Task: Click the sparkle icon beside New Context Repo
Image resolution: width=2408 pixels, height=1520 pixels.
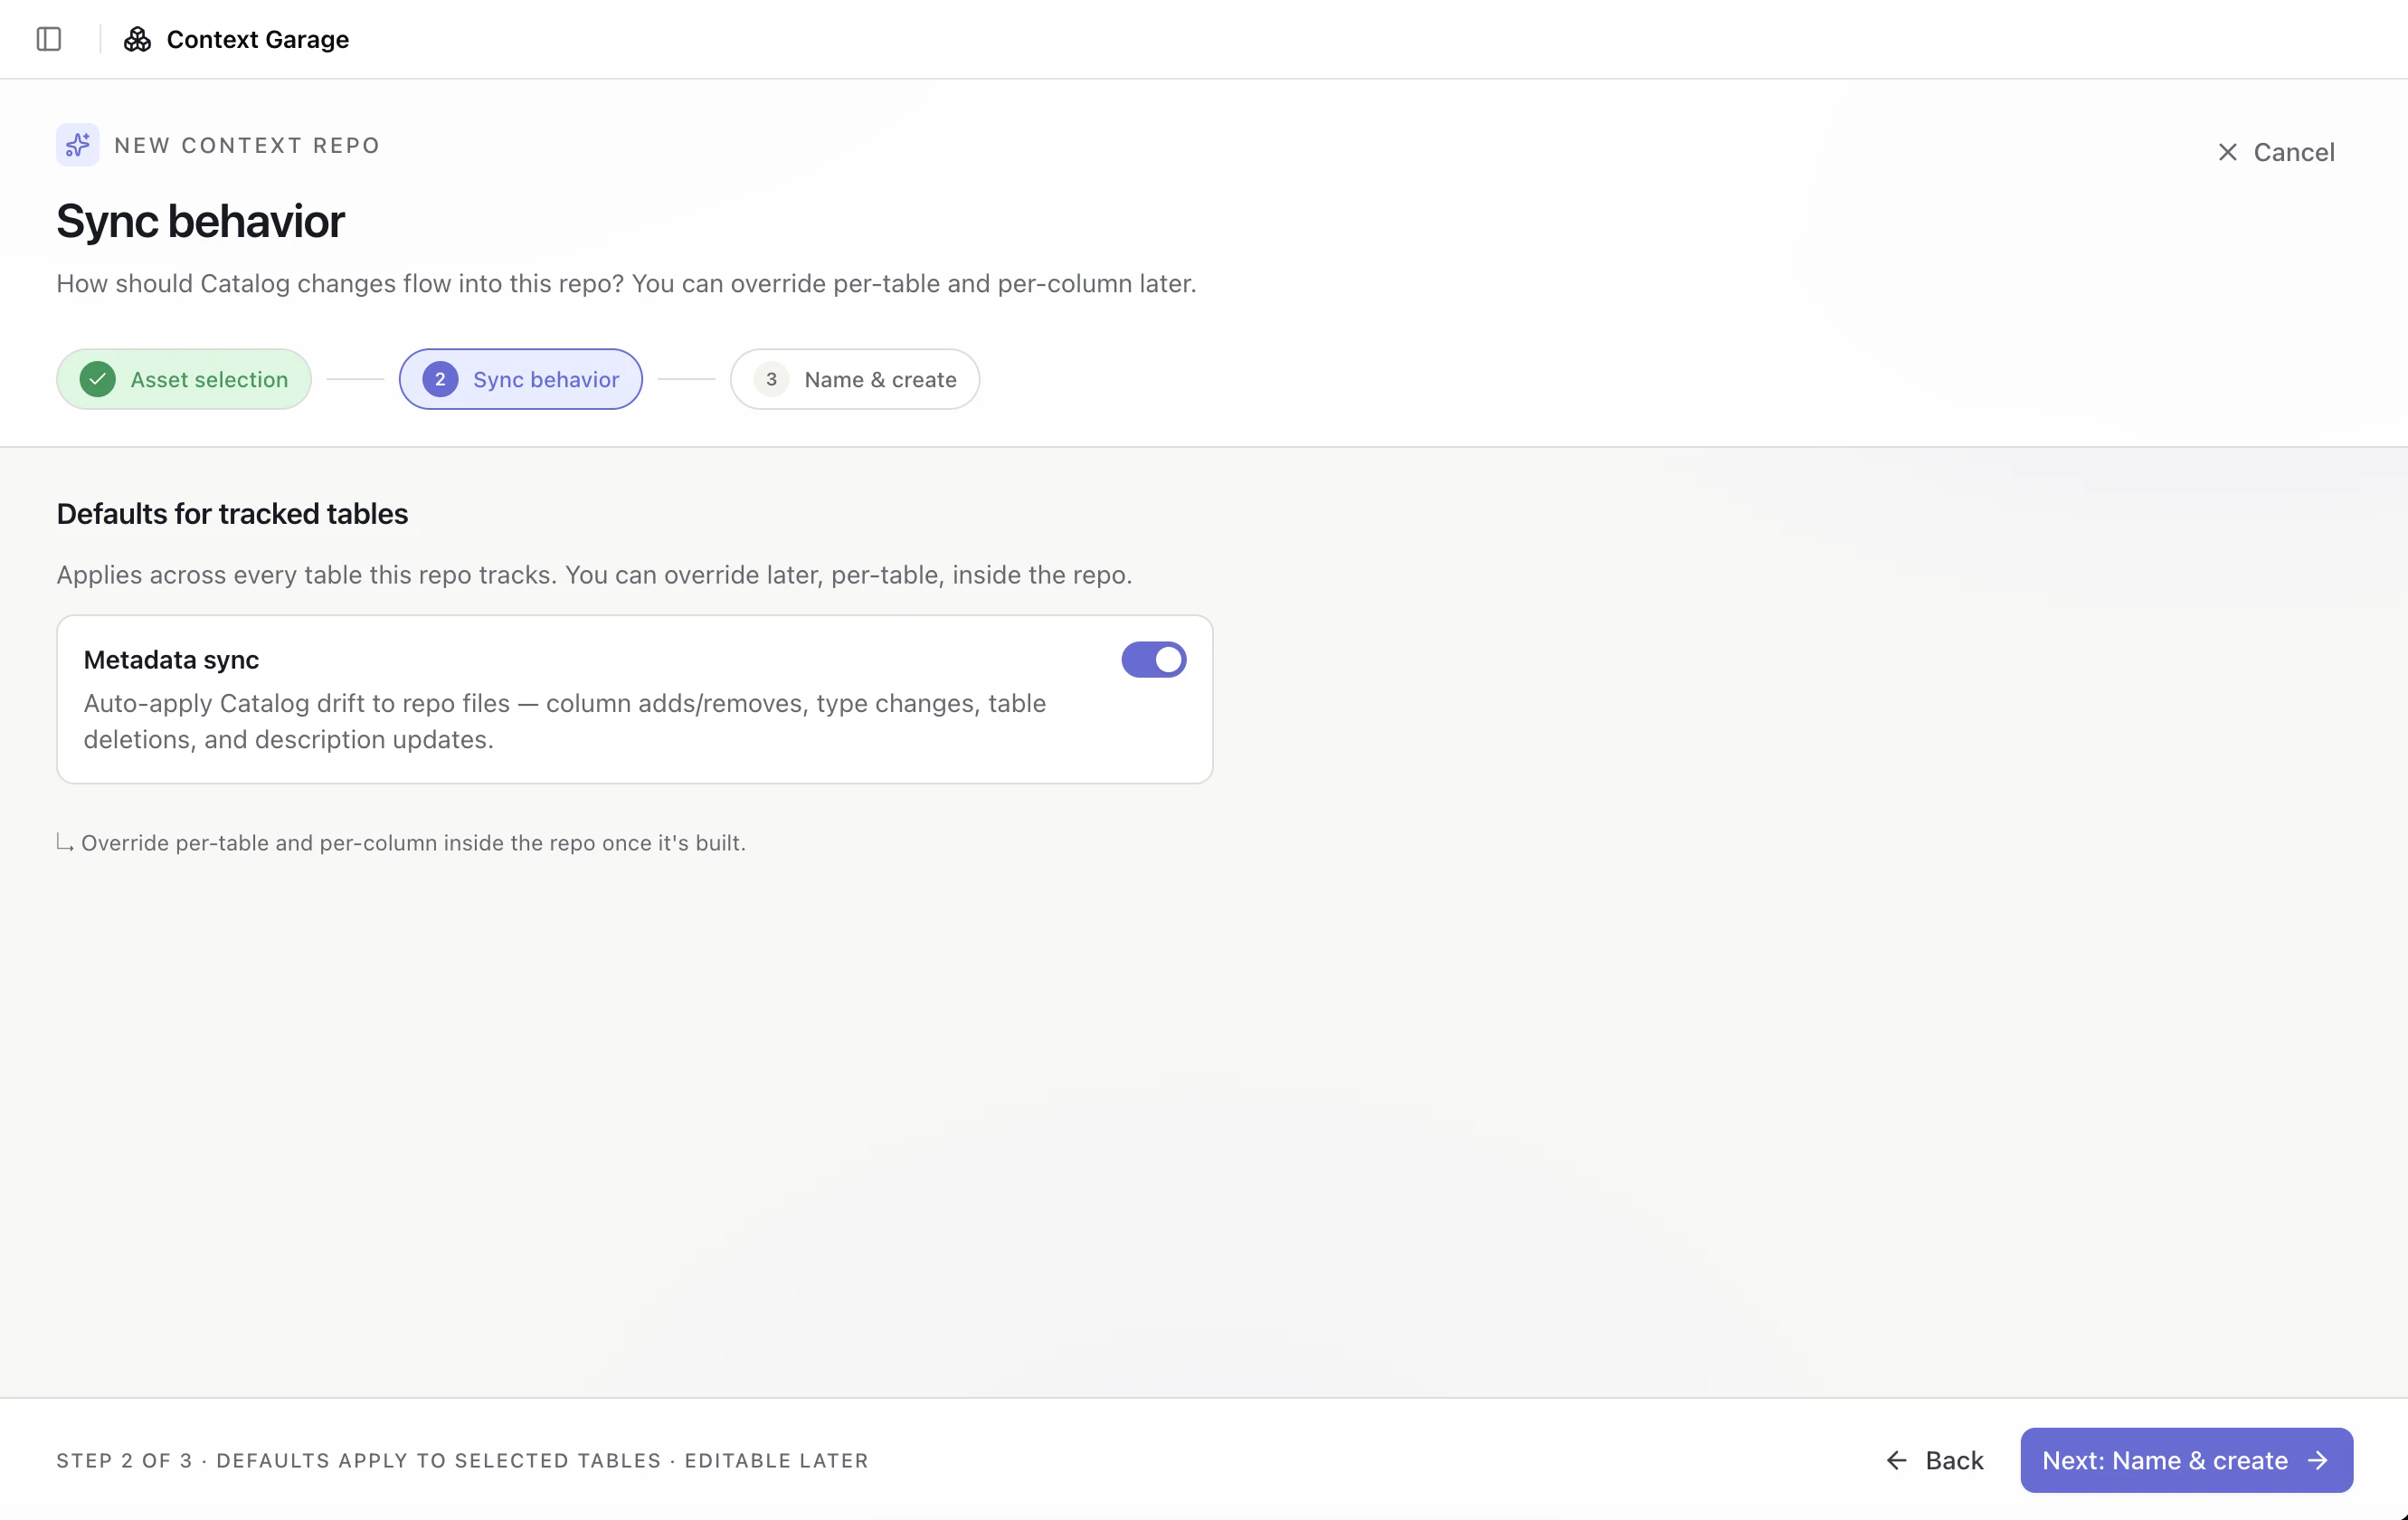Action: coord(78,145)
